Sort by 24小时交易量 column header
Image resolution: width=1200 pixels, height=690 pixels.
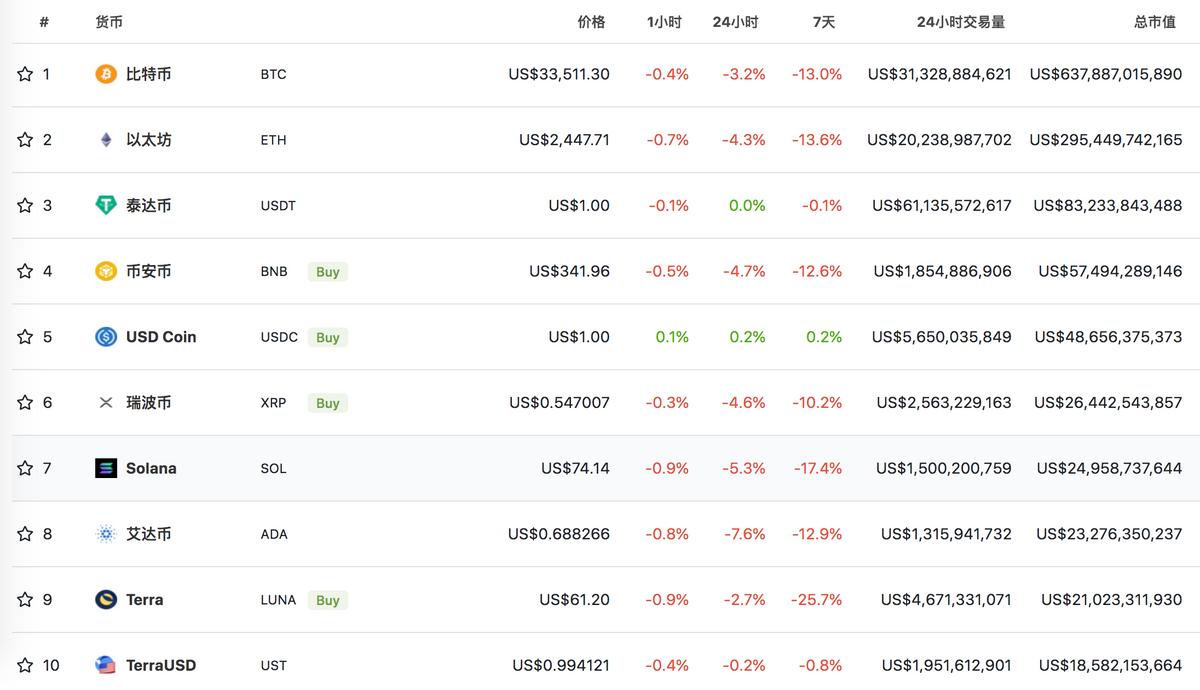(960, 22)
